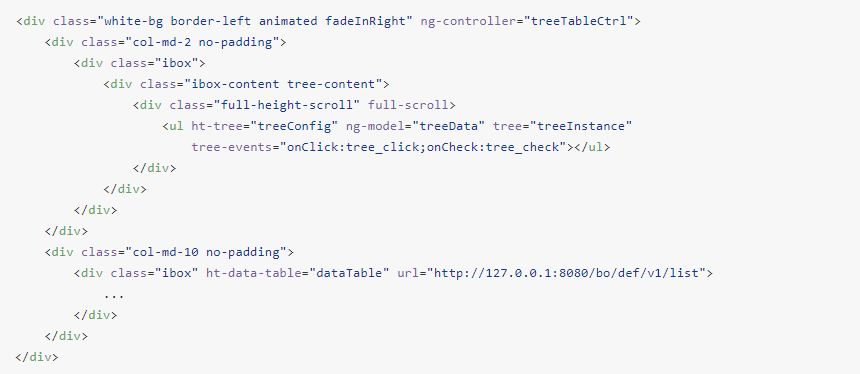
Task: Click the "treeConfig" value
Action: (x=294, y=126)
